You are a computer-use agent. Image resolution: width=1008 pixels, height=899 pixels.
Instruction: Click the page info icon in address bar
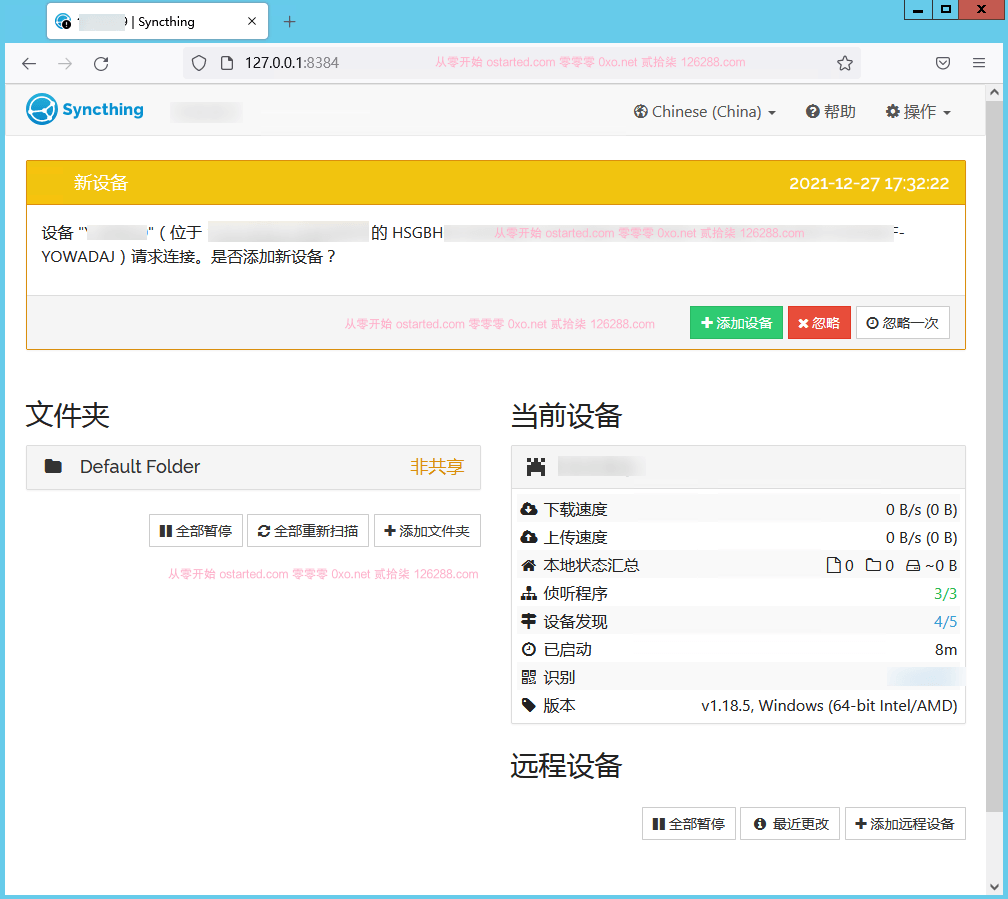[x=226, y=63]
